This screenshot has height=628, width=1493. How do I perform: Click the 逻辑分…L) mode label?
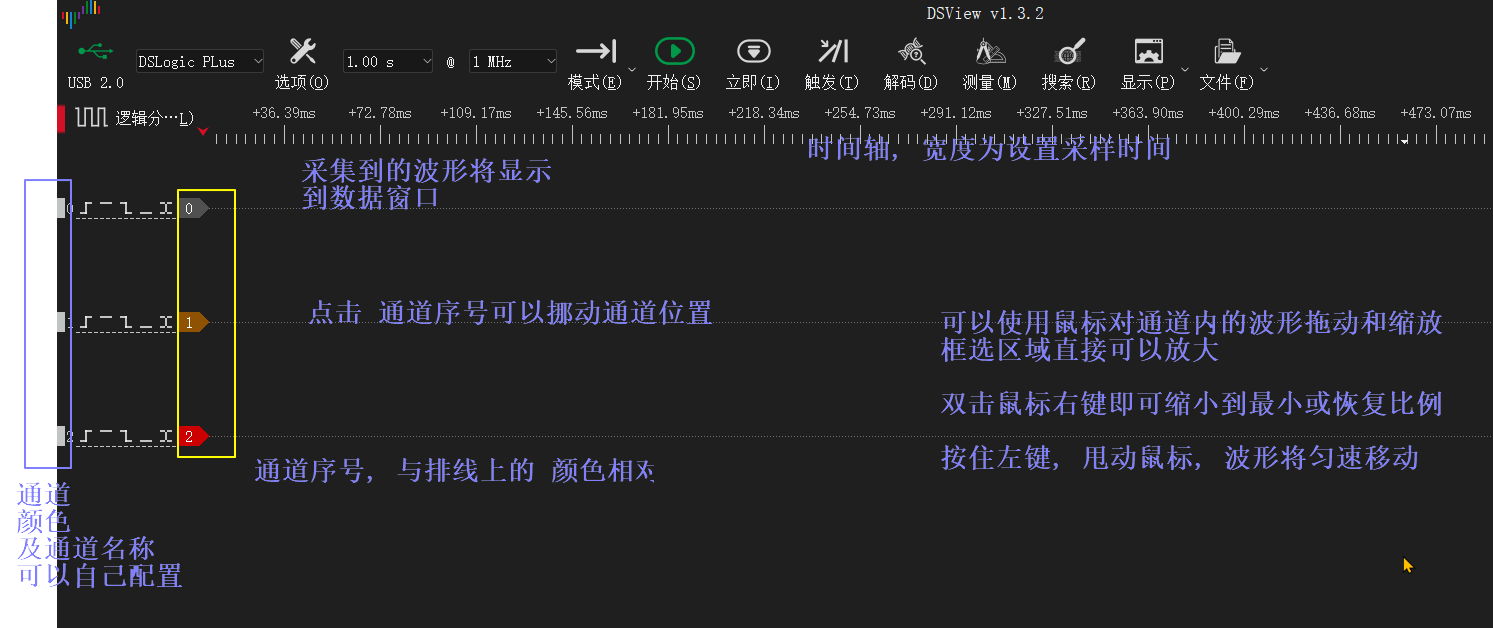point(154,118)
